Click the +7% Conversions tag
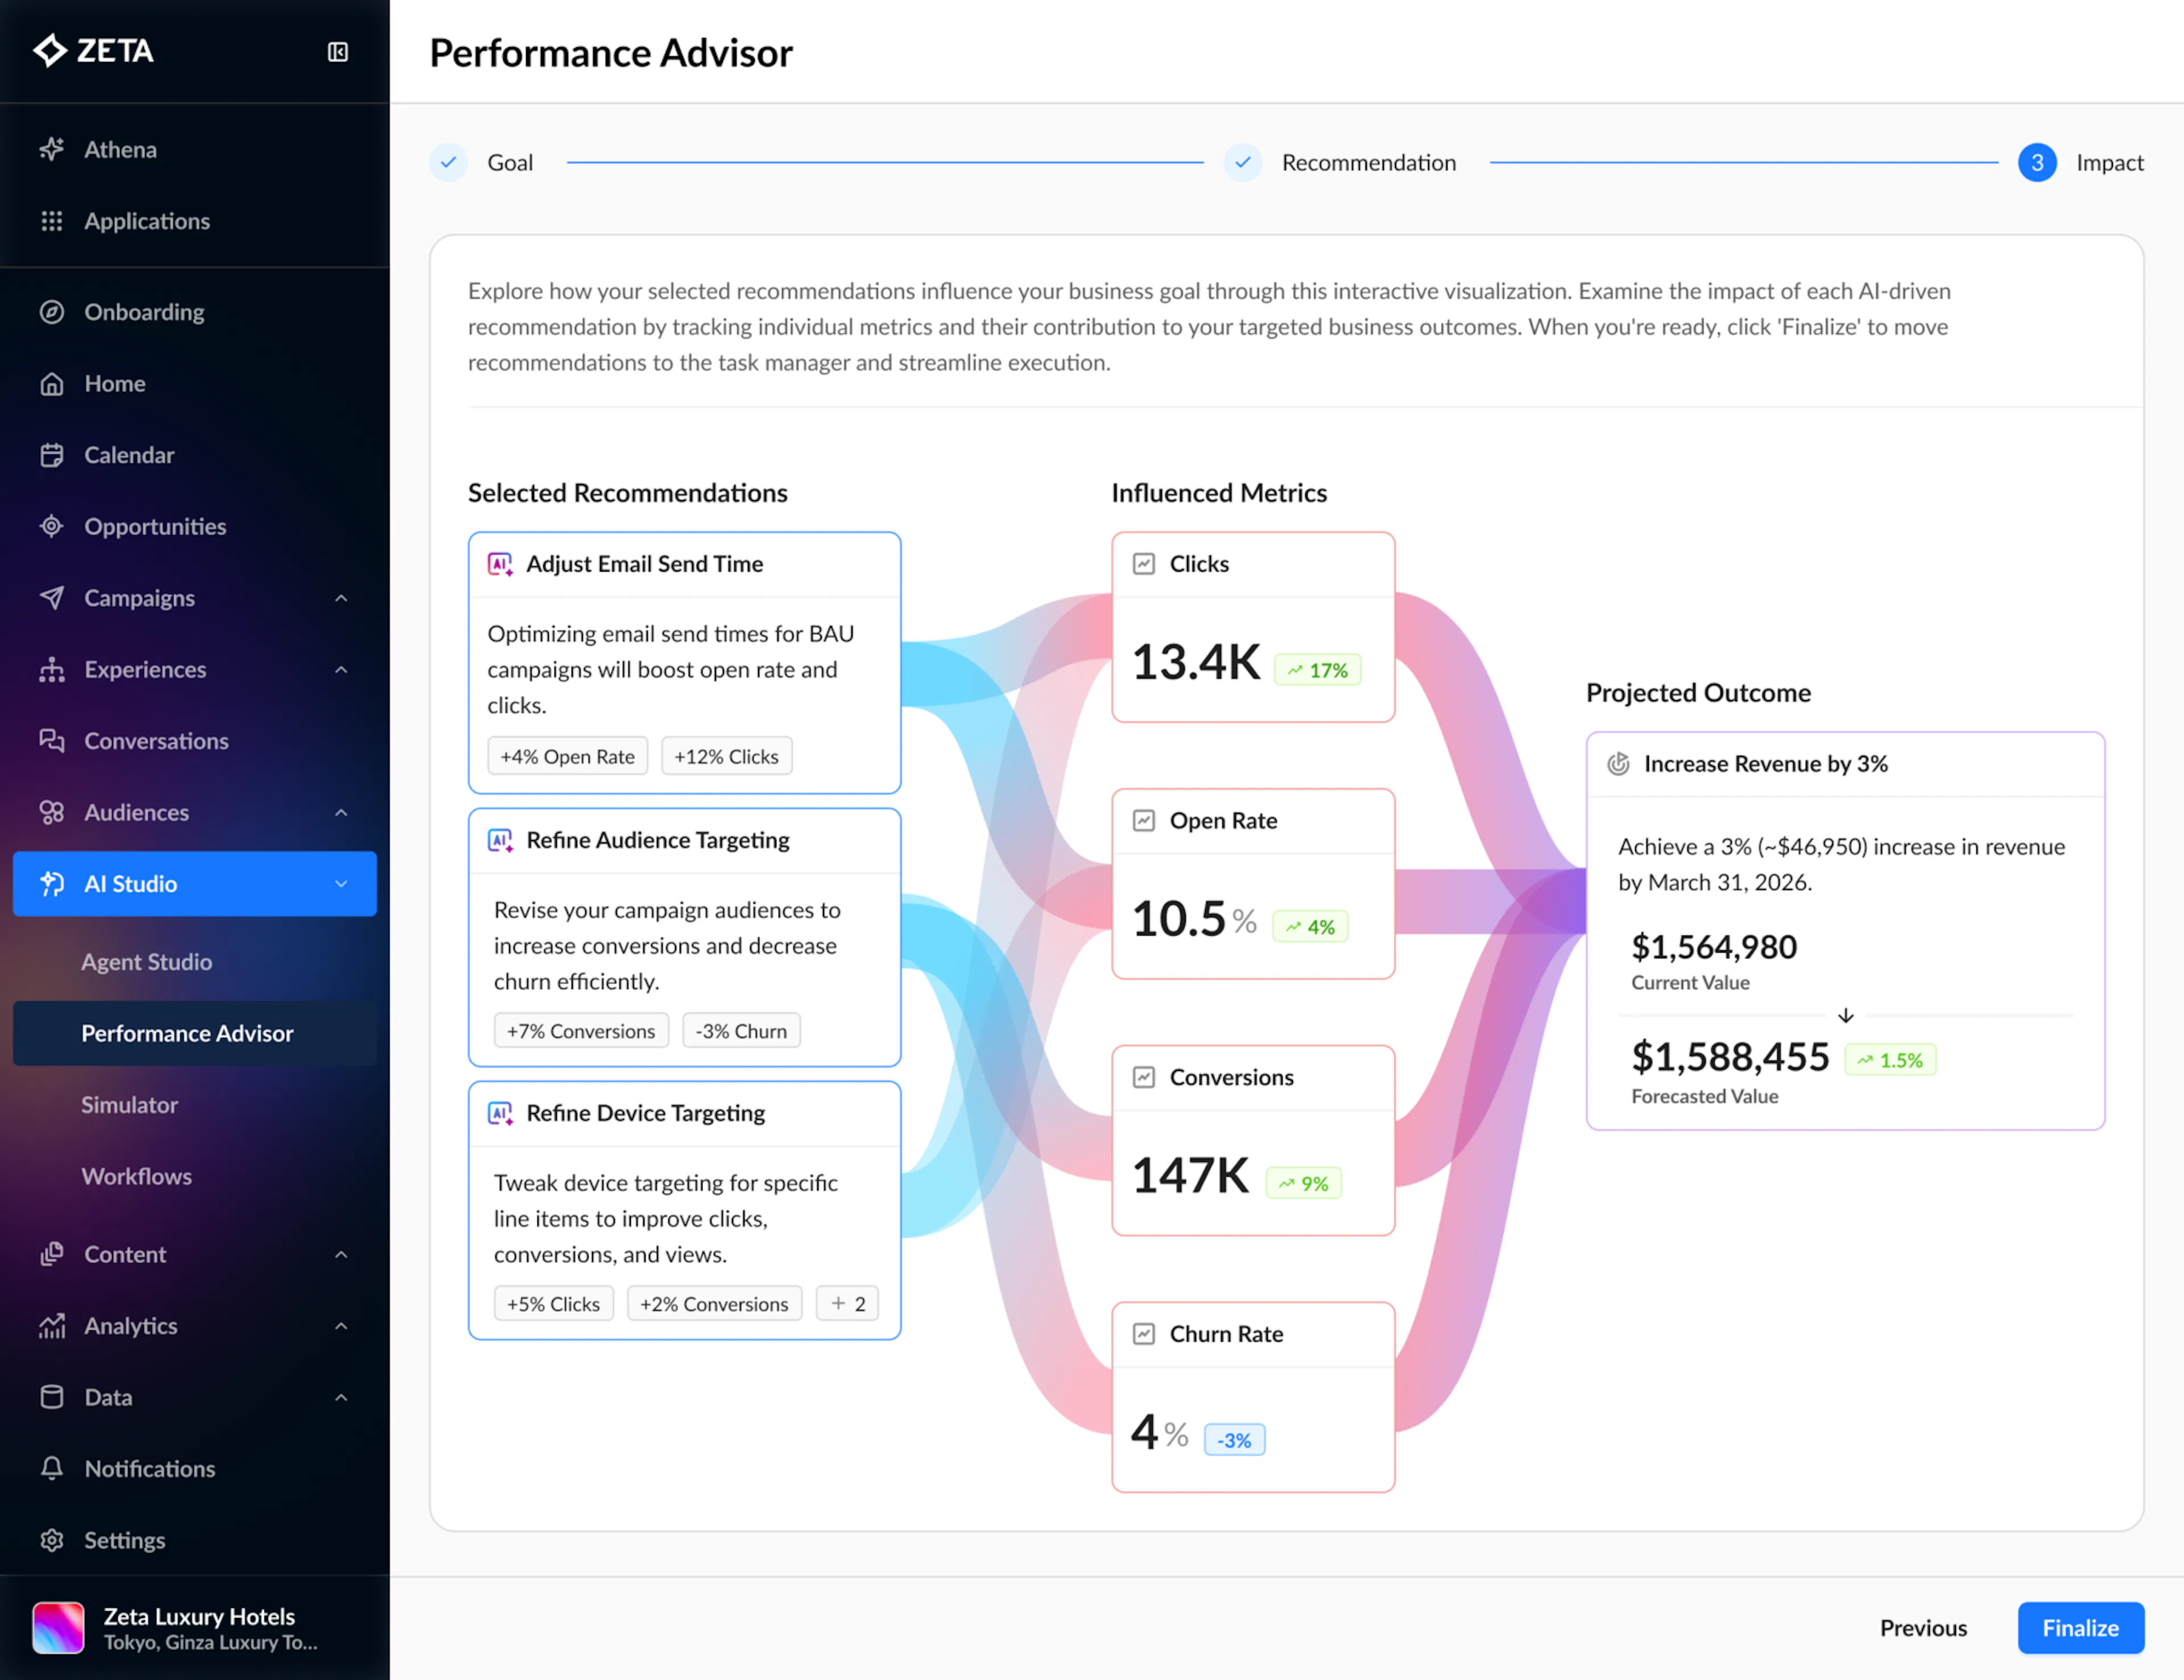 [581, 1031]
